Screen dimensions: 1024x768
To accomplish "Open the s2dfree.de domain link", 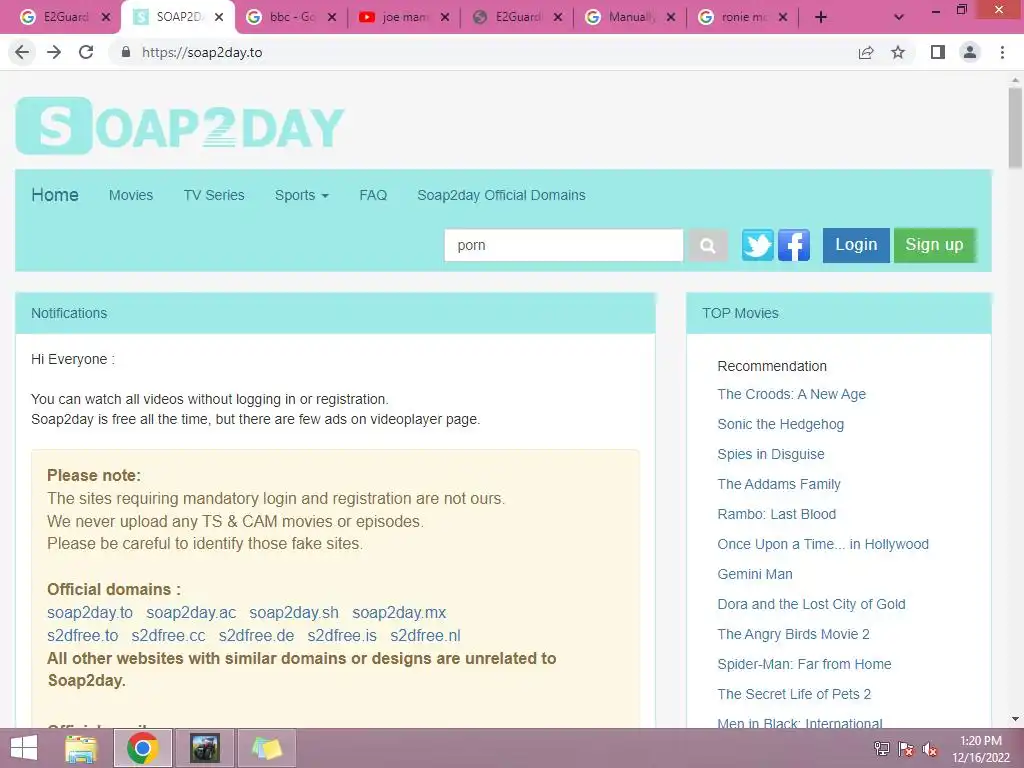I will 256,635.
